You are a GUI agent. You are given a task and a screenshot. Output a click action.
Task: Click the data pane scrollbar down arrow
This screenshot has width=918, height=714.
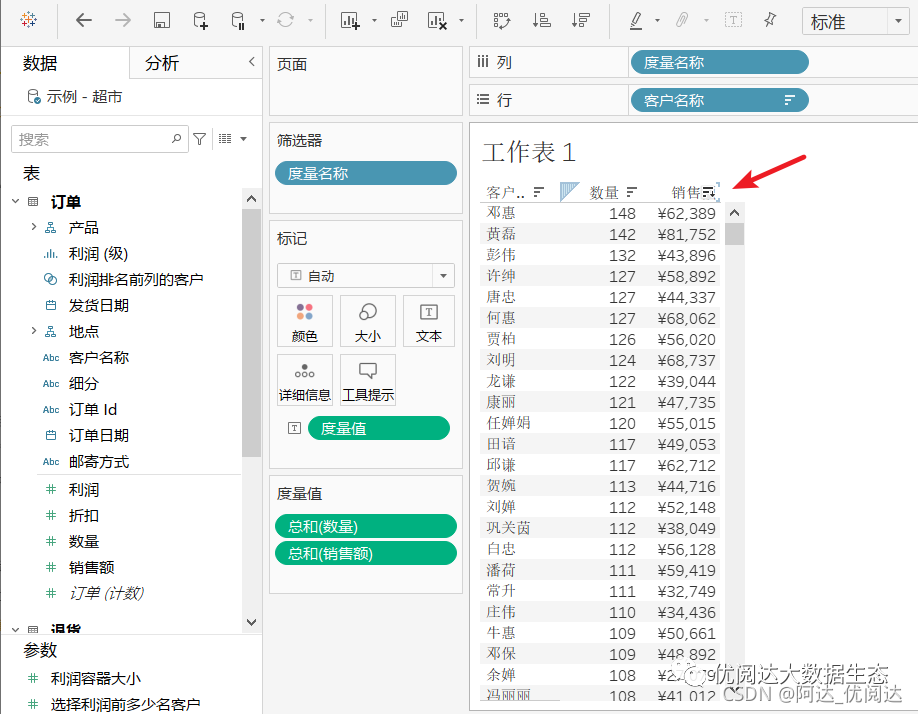click(251, 622)
